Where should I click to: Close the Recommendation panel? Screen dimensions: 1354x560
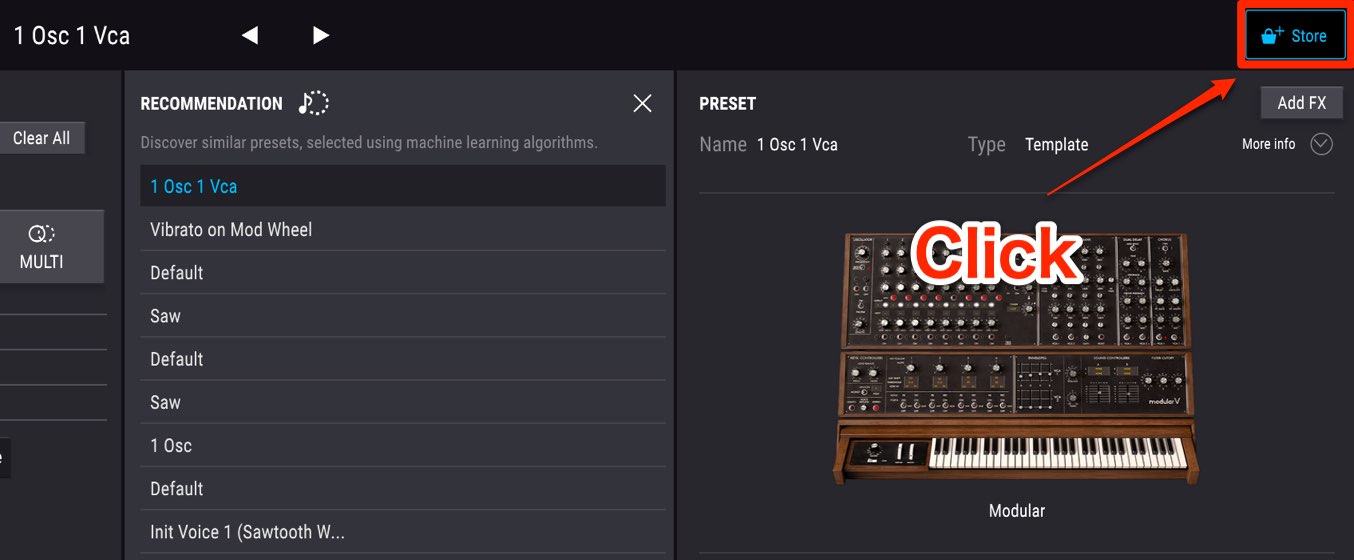coord(642,103)
